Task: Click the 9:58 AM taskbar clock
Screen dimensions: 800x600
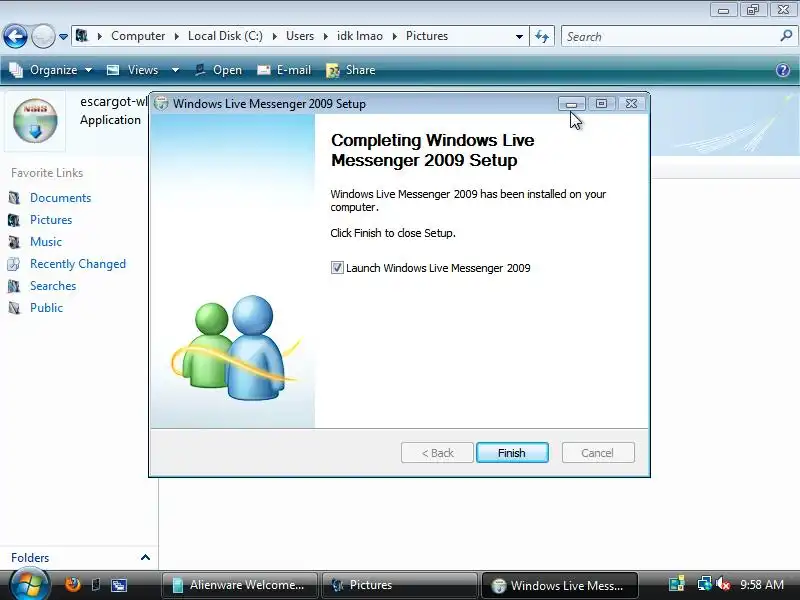Action: 762,584
